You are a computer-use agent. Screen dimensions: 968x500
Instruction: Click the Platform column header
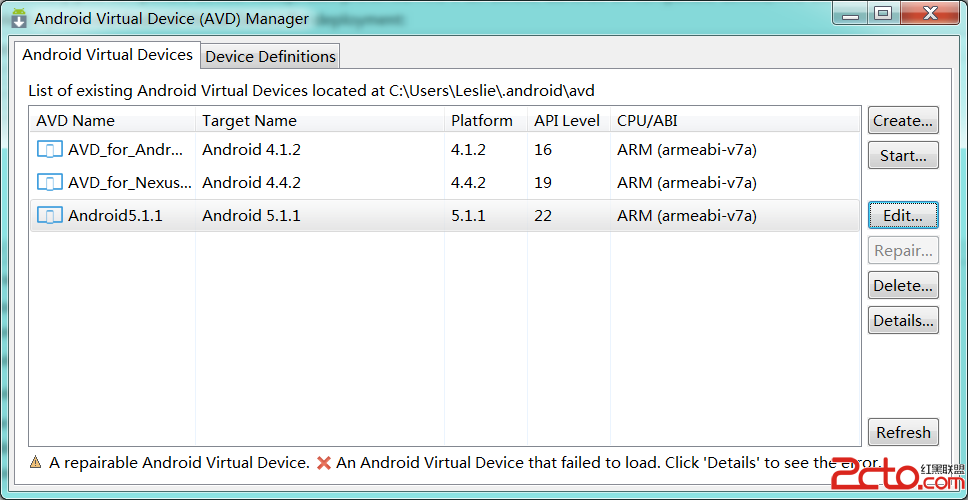click(x=481, y=120)
